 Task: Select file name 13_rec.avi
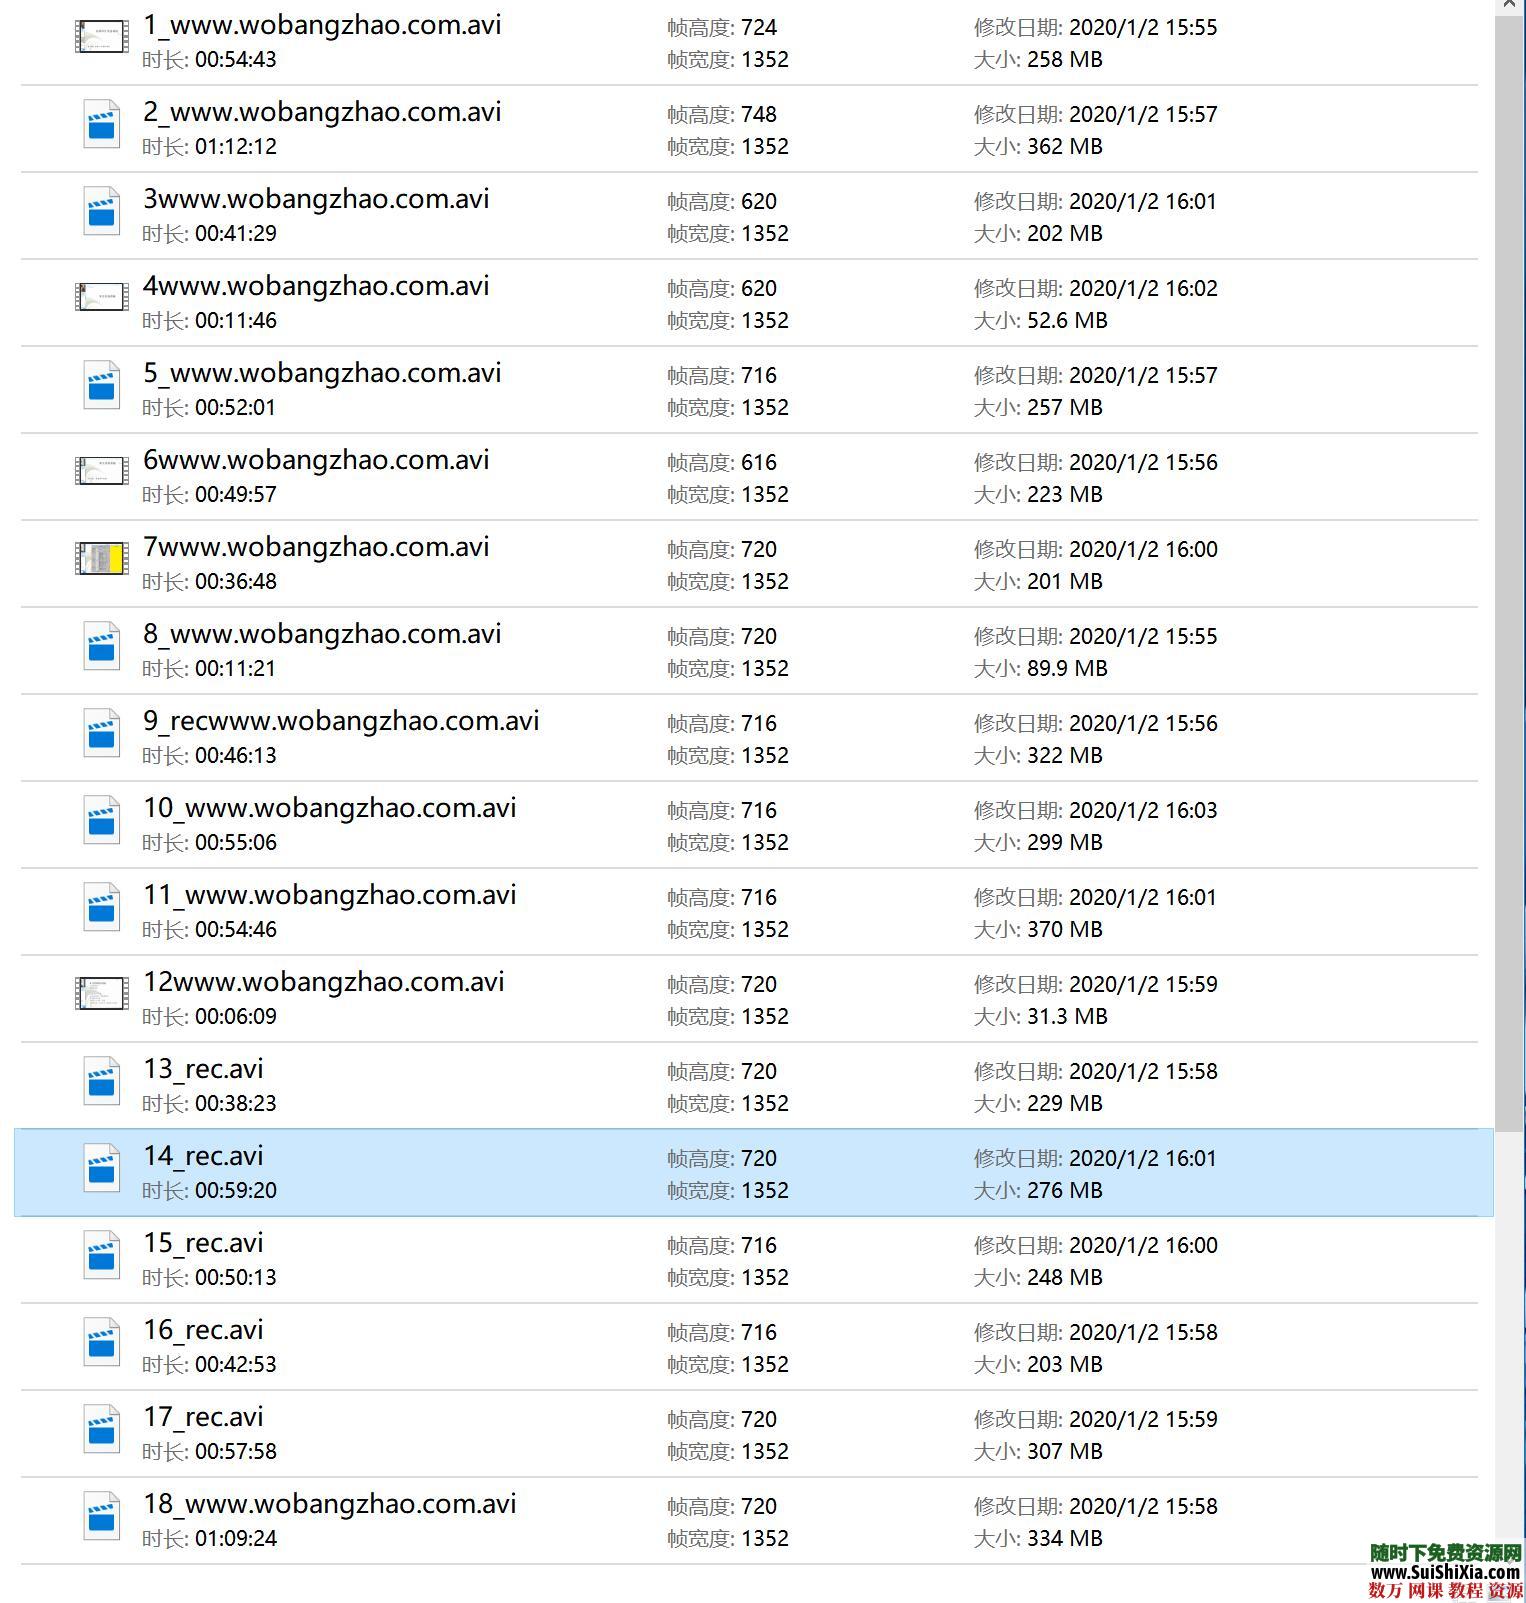click(203, 1069)
